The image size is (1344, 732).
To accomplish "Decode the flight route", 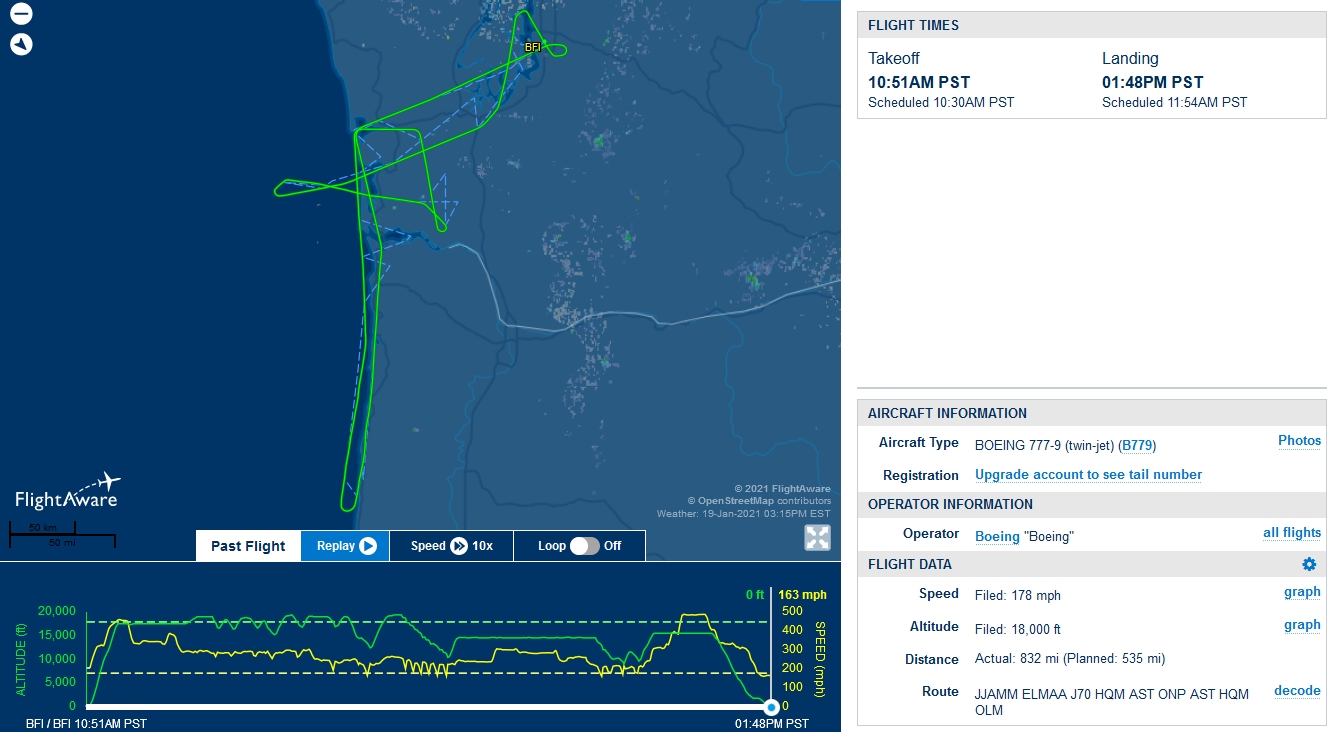I will [1297, 691].
